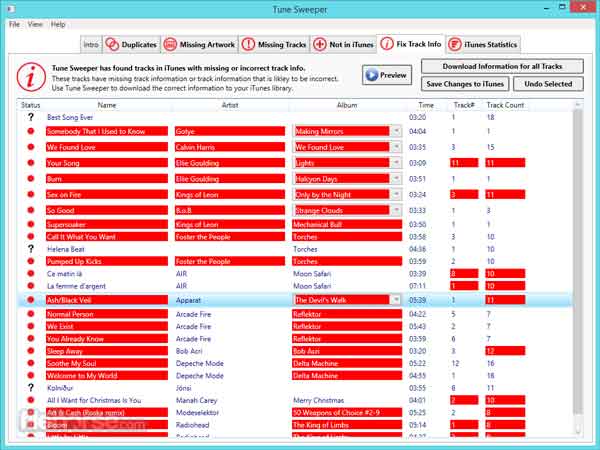Switch to the iTunes Statistics tab
Image resolution: width=600 pixels, height=450 pixels.
[483, 44]
